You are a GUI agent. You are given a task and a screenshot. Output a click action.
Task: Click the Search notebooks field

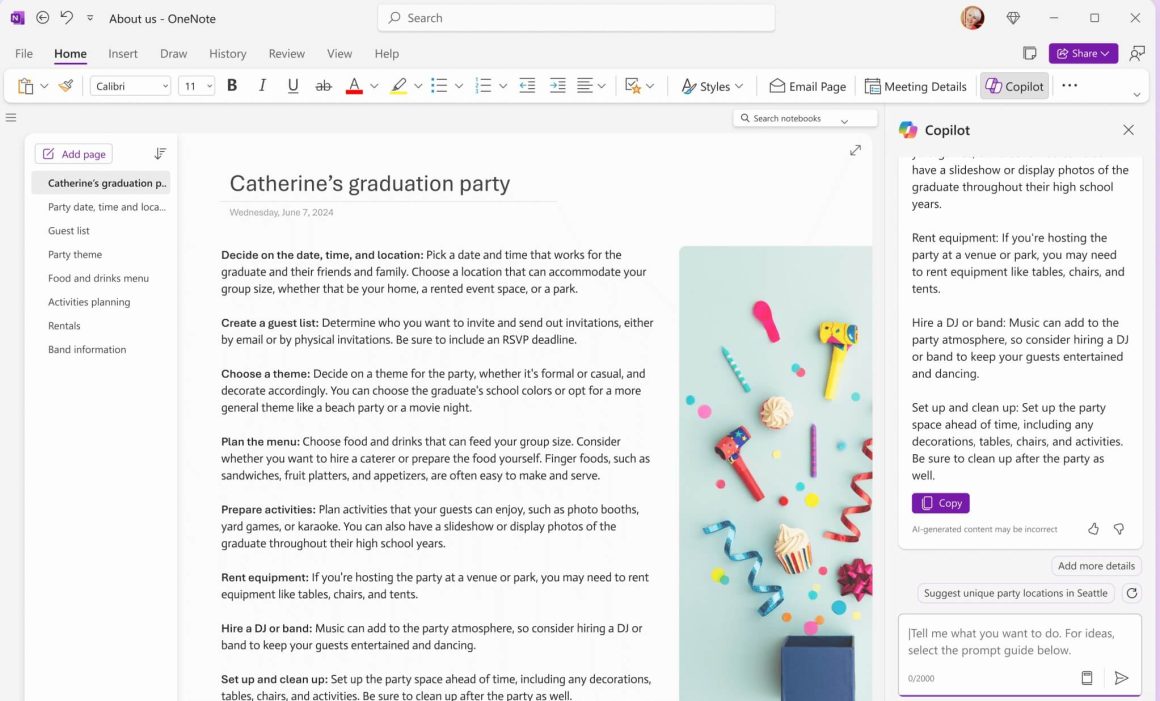[x=805, y=118]
